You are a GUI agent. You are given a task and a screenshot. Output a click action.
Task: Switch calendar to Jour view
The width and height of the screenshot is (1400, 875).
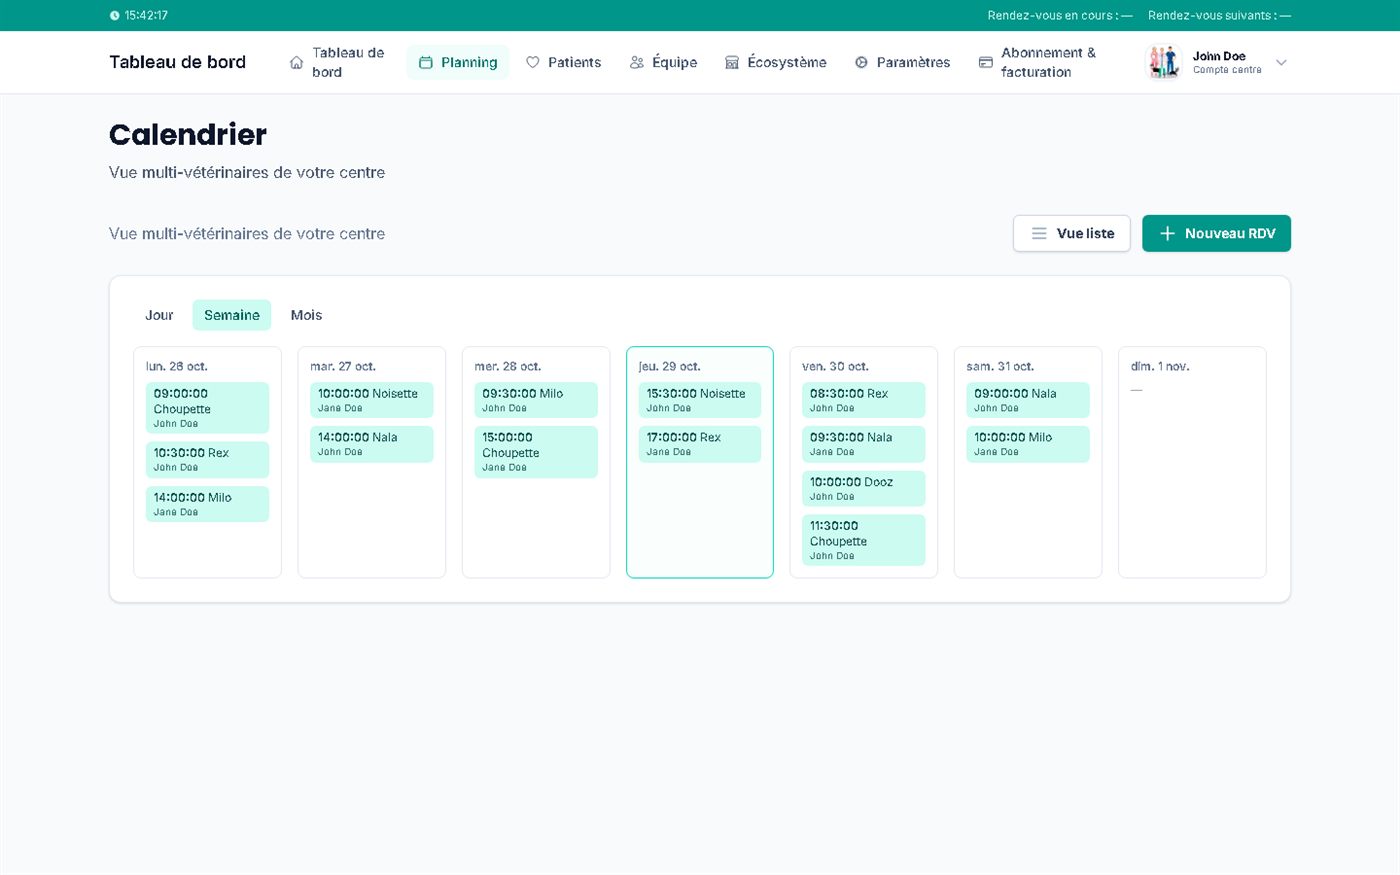click(159, 315)
